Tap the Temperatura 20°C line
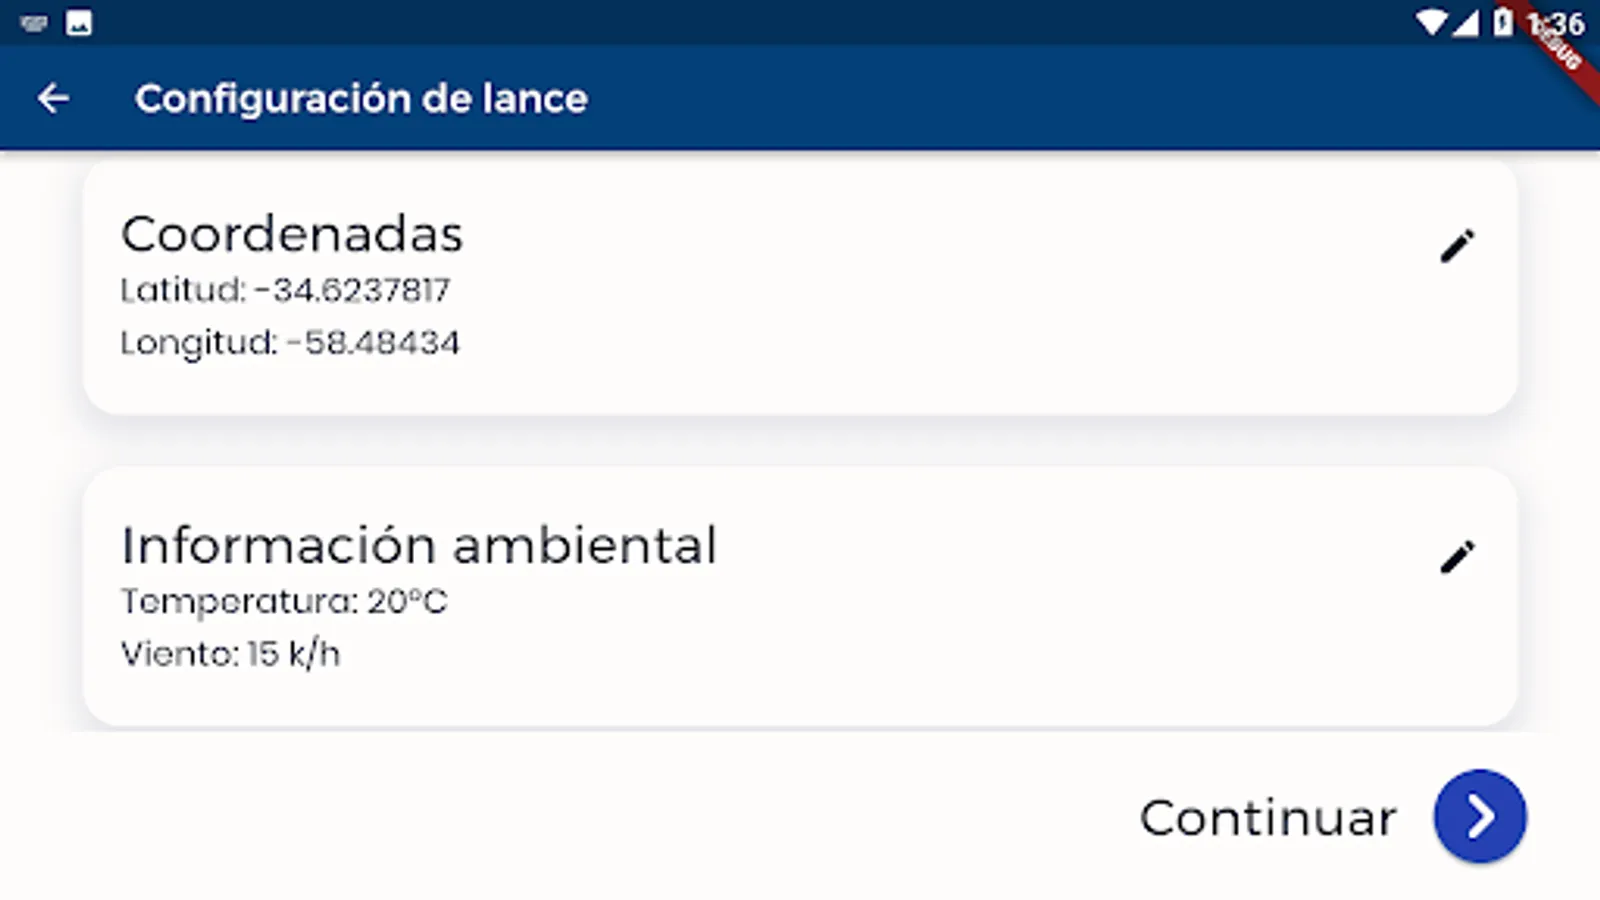 (x=284, y=601)
